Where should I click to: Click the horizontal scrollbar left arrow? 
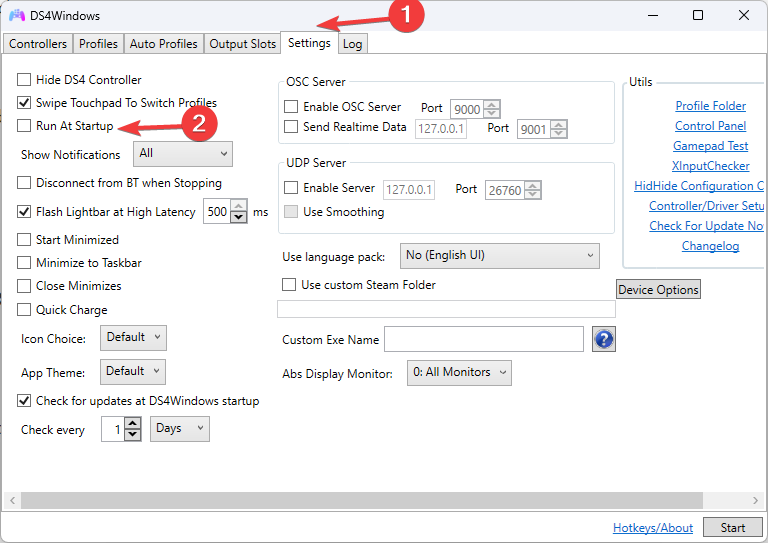[12, 500]
